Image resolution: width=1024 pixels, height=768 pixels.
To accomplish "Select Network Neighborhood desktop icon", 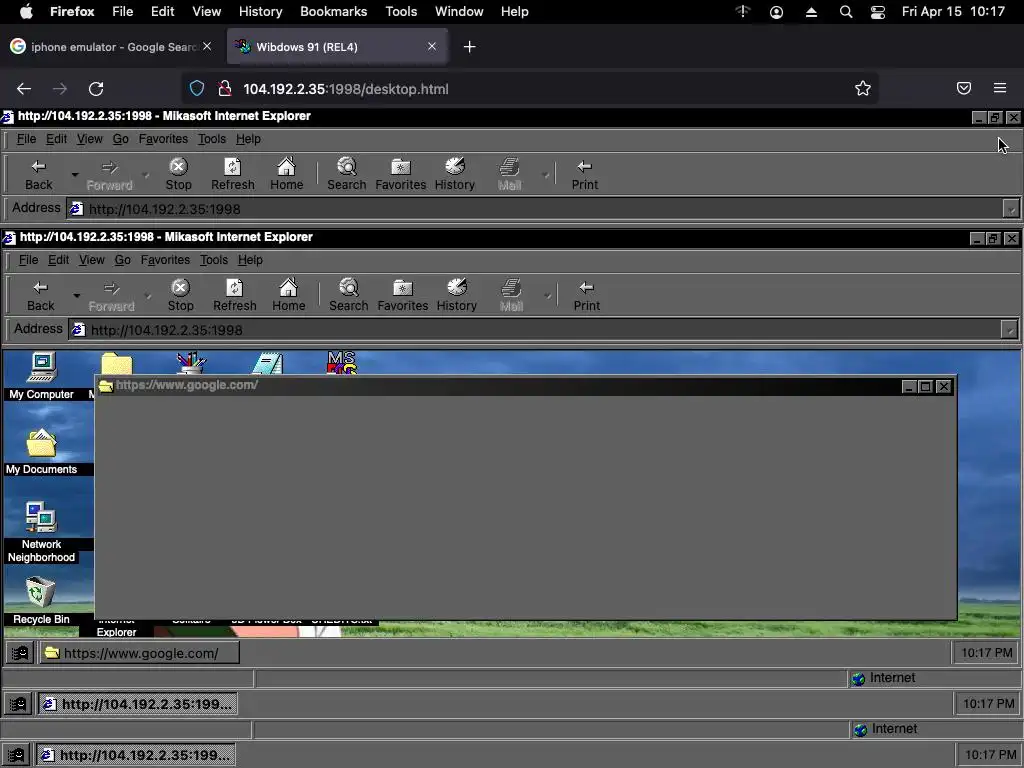I will pyautogui.click(x=41, y=532).
